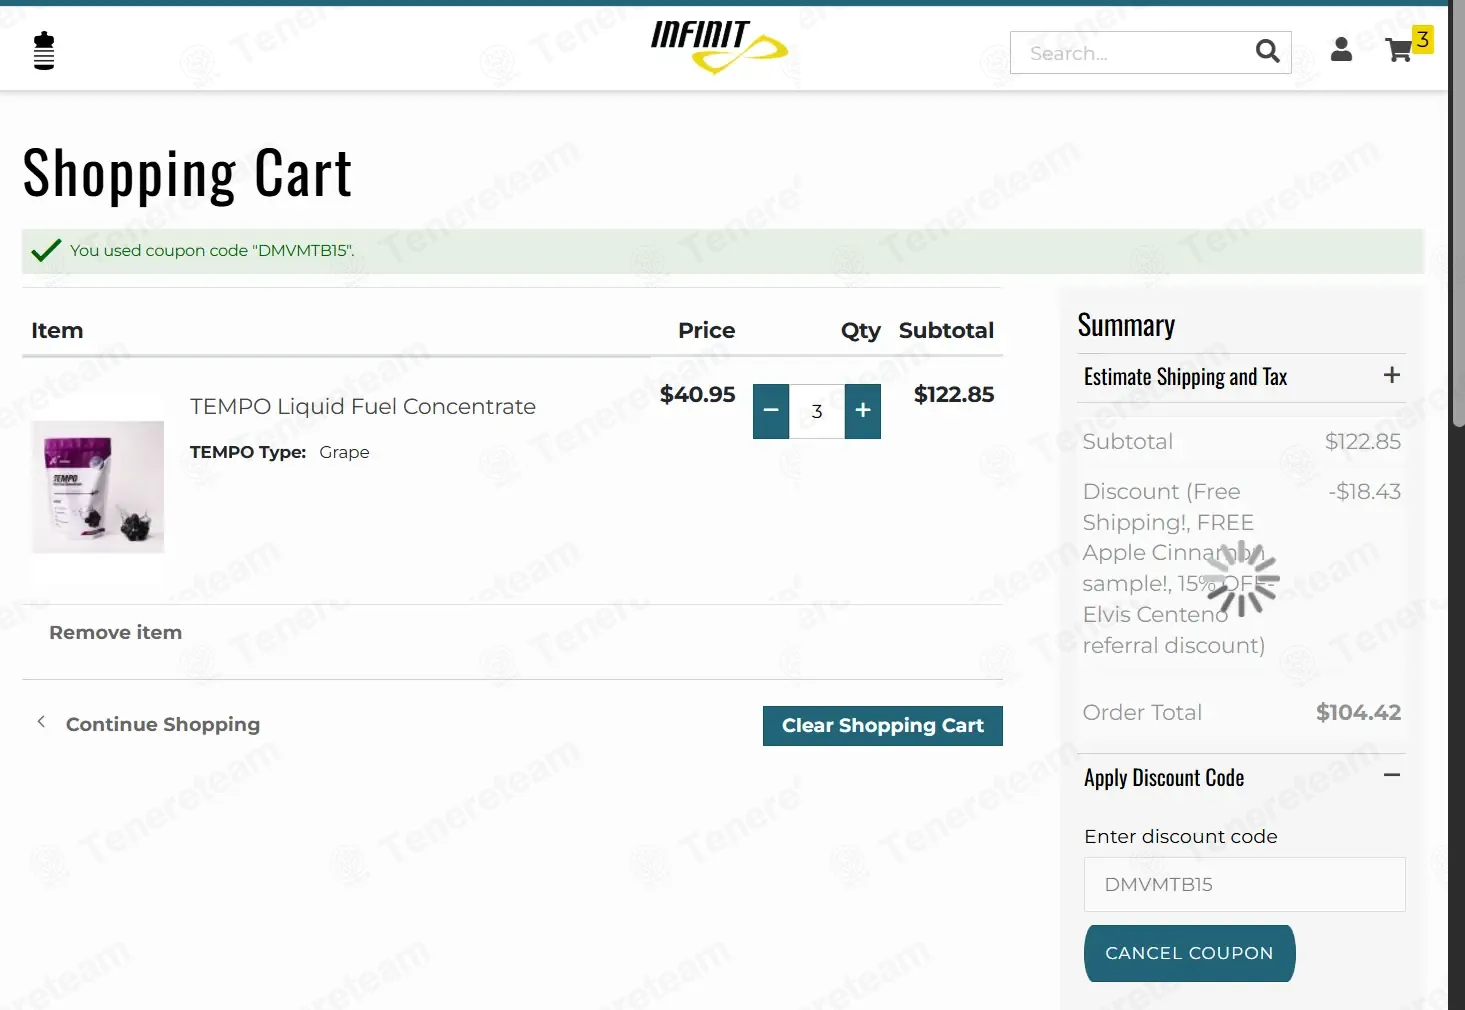Click the coupon success message text
1465x1010 pixels.
pos(212,250)
